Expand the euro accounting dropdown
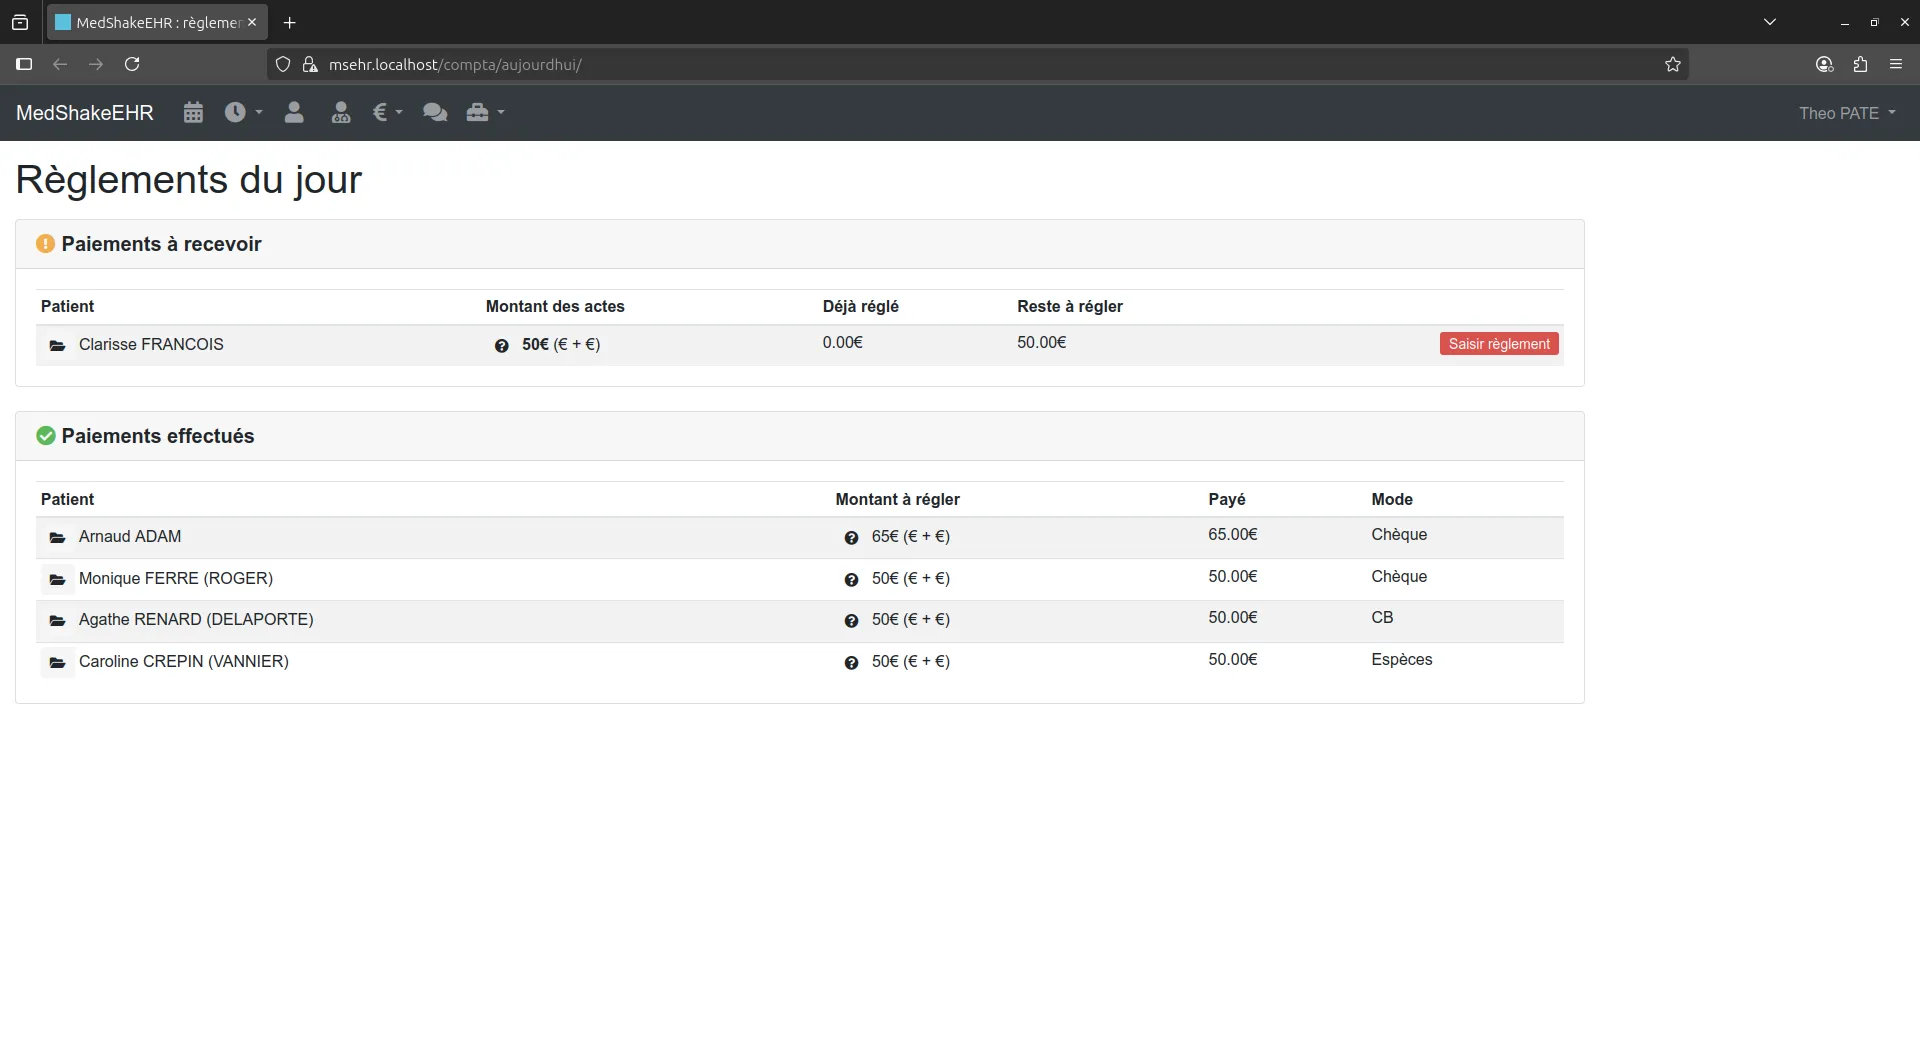Viewport: 1920px width, 1048px height. (387, 113)
